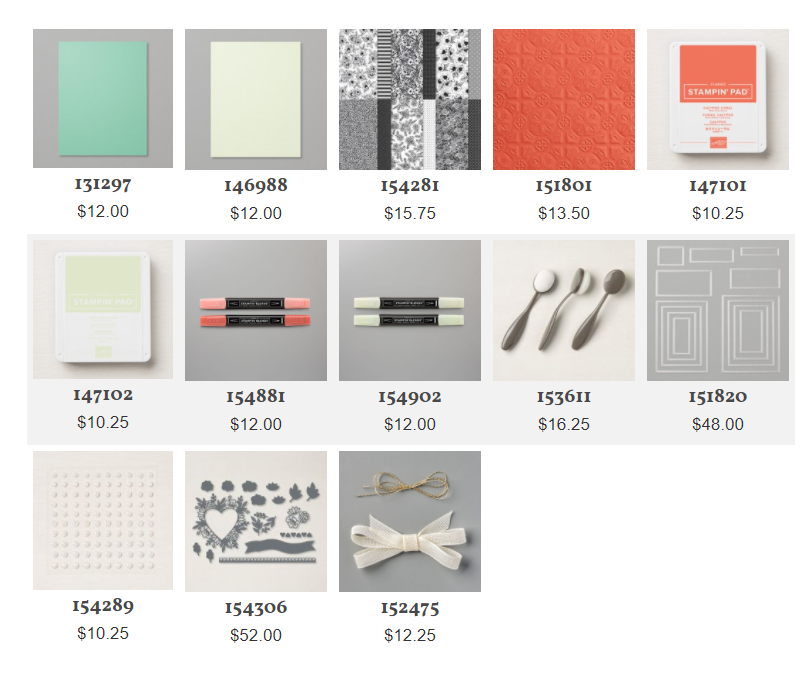Open product number 154281 link
The width and height of the screenshot is (811, 673).
click(x=410, y=186)
